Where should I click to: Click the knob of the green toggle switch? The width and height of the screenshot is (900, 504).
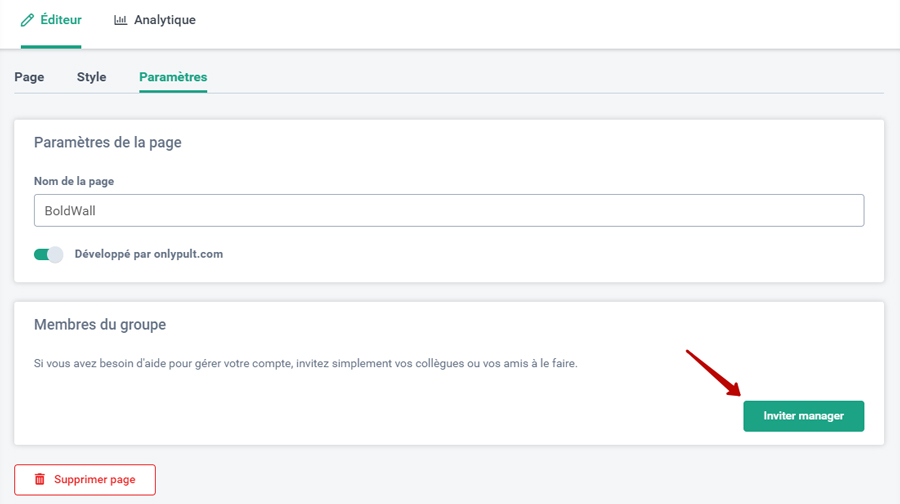tap(55, 254)
